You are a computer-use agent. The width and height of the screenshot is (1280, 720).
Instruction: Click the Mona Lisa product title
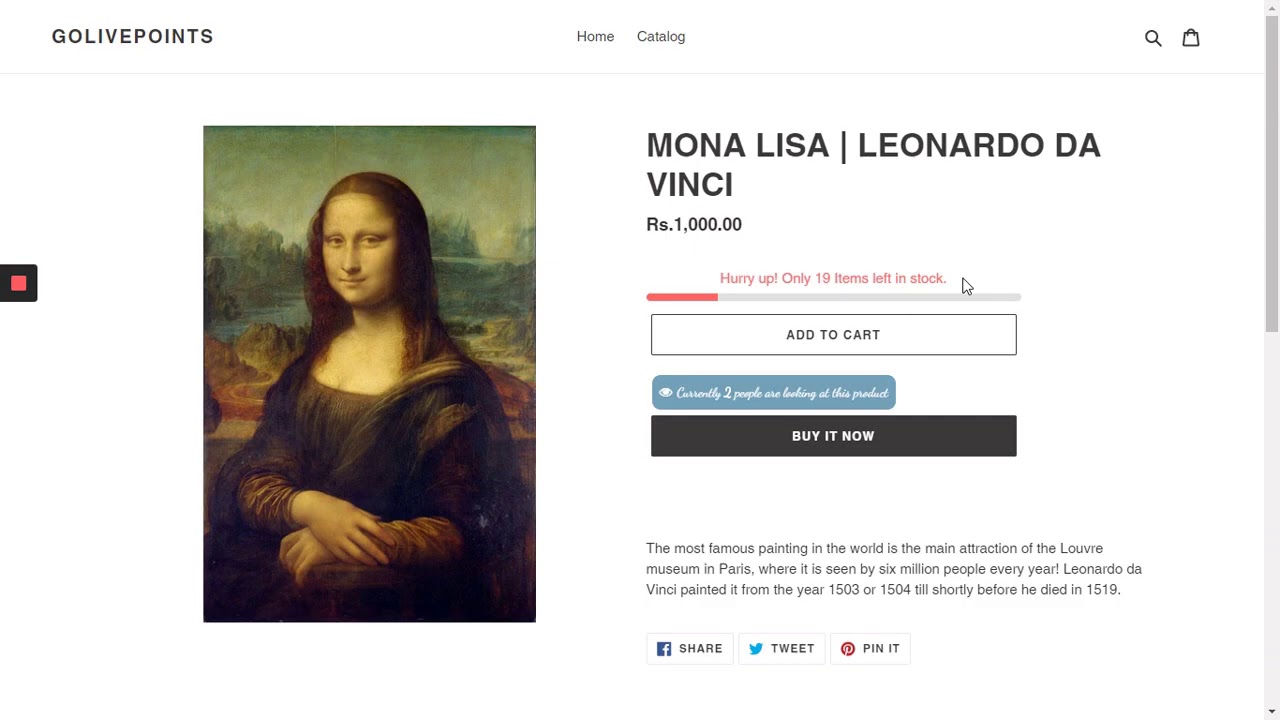(873, 165)
